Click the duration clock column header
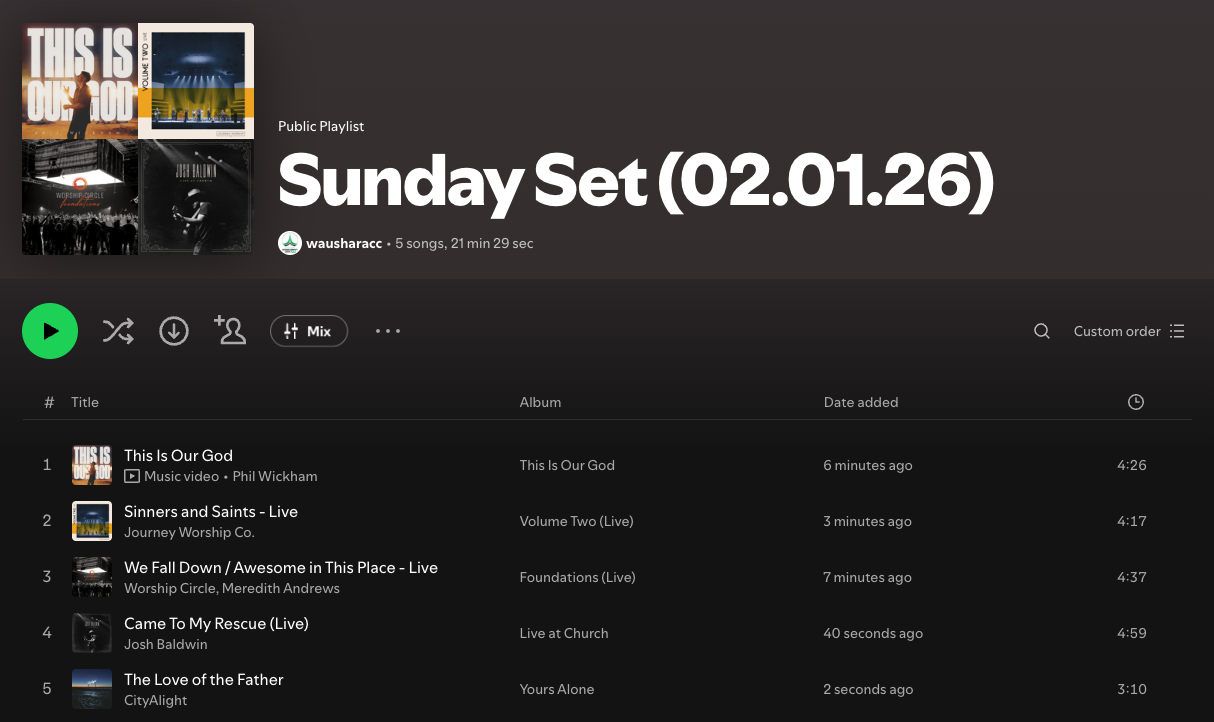 click(1135, 402)
